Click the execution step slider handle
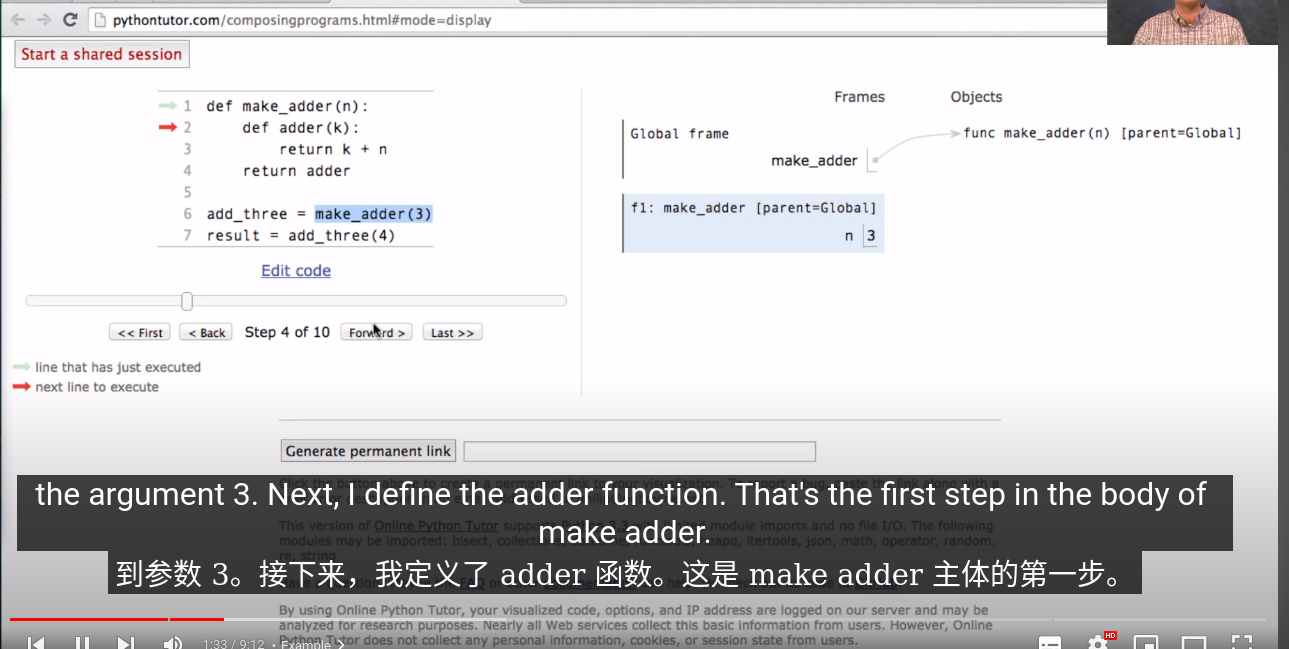The width and height of the screenshot is (1289, 649). coord(187,301)
